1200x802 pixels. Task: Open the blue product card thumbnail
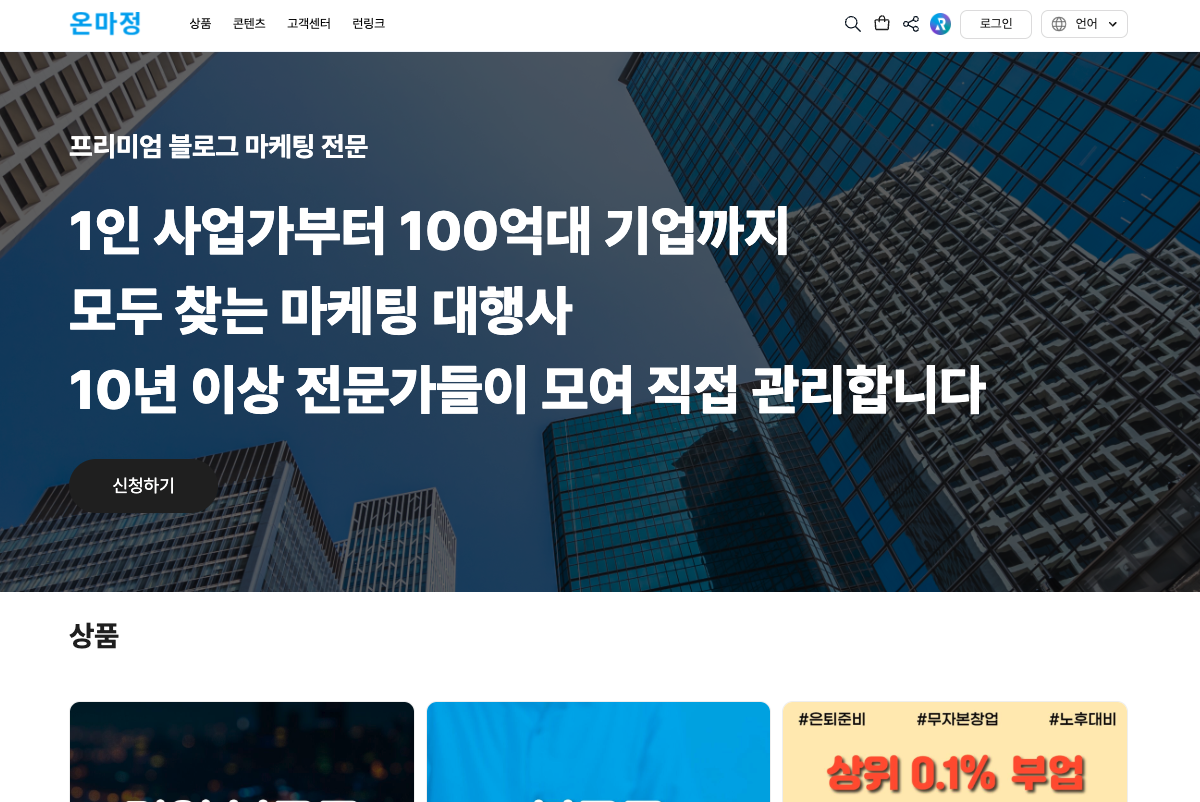[598, 752]
